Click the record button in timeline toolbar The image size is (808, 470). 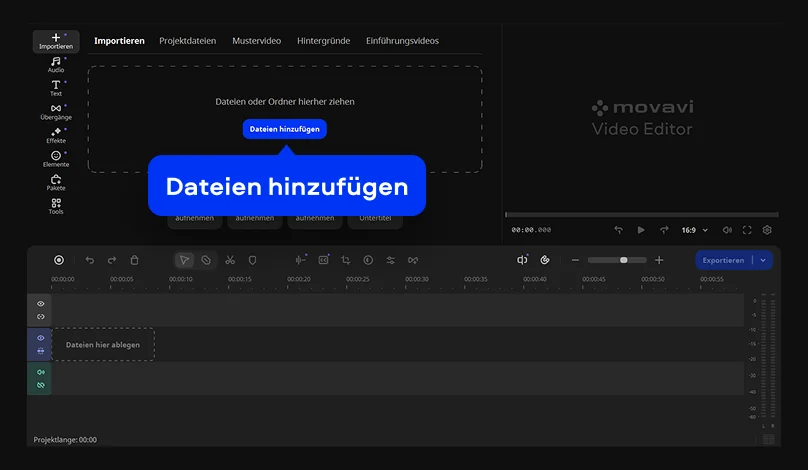point(59,260)
